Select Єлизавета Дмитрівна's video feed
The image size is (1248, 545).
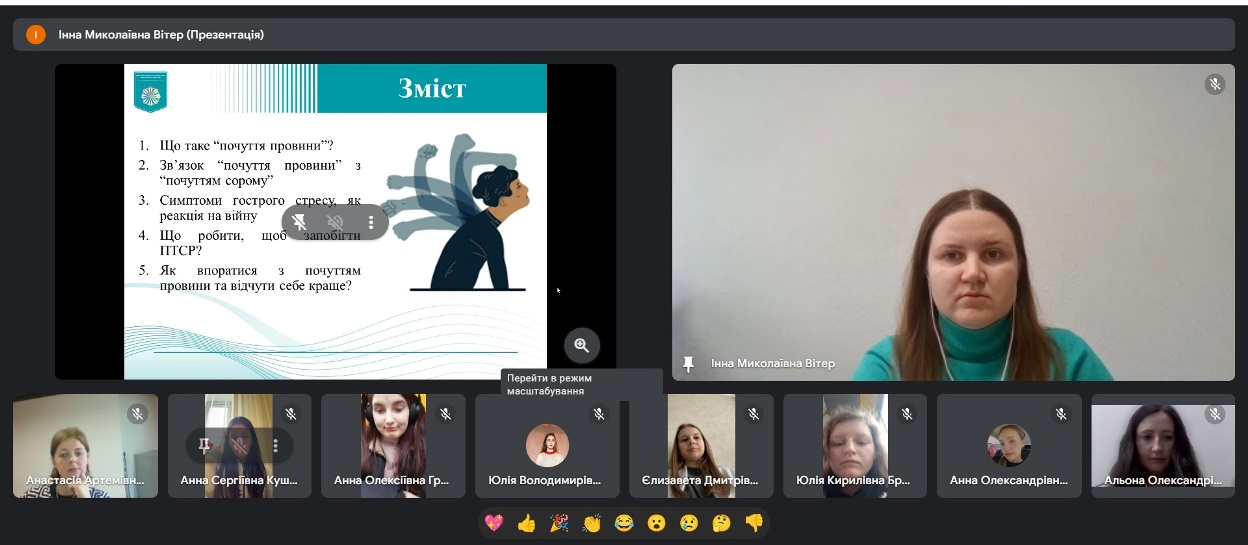pos(702,446)
